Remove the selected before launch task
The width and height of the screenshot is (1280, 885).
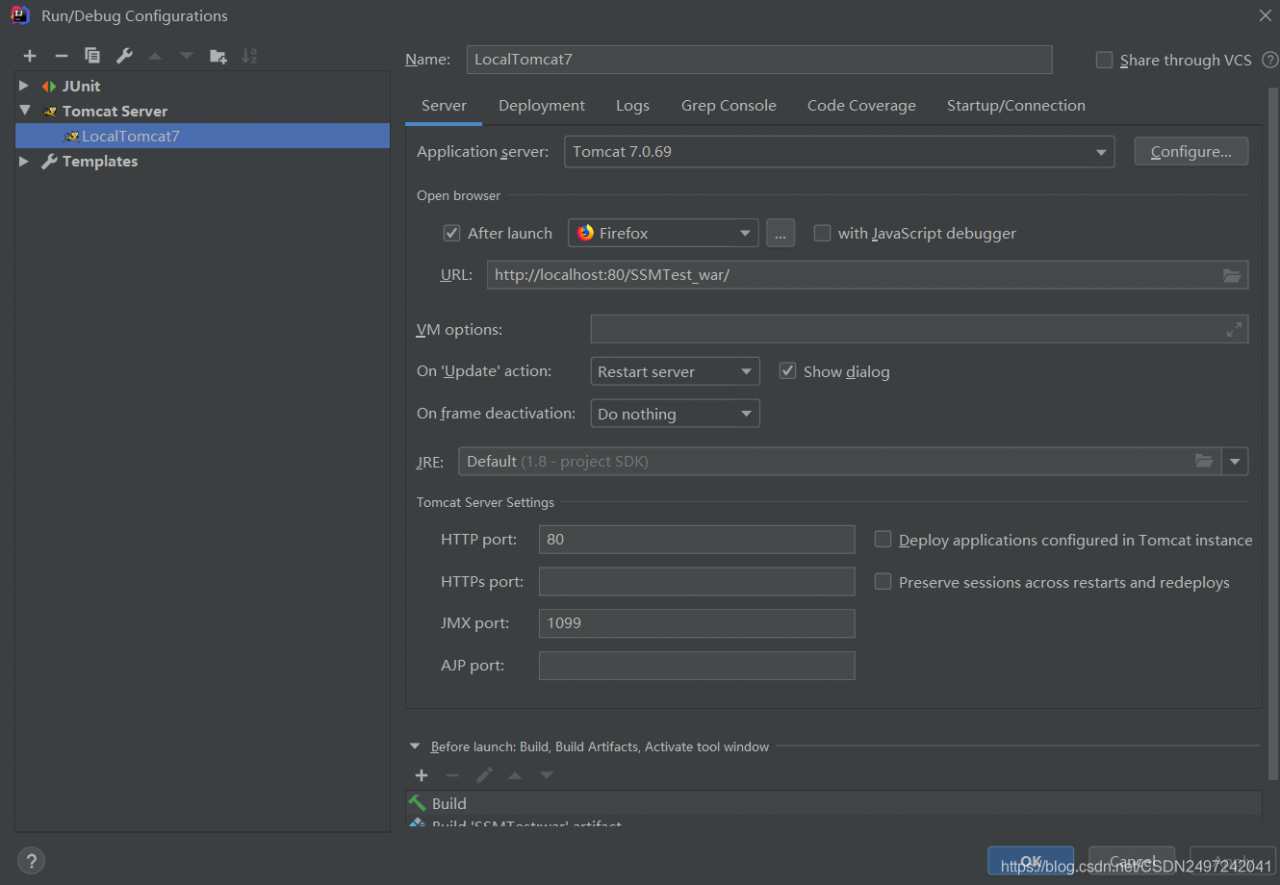pos(452,775)
